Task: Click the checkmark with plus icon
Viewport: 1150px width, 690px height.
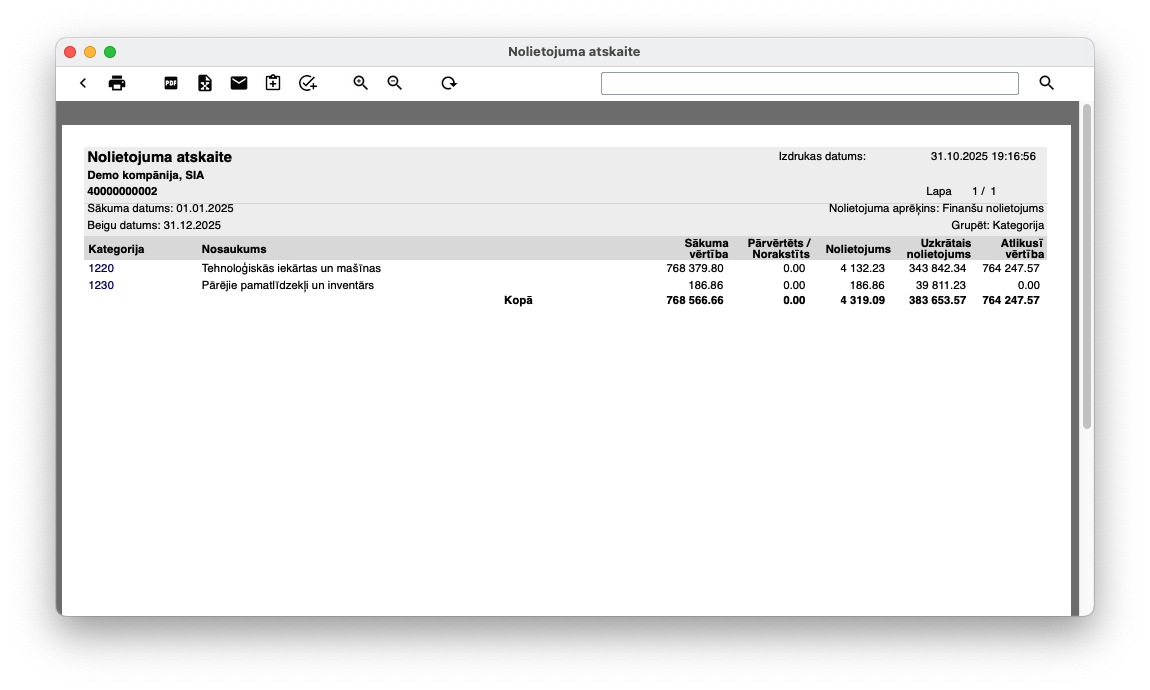Action: [308, 83]
